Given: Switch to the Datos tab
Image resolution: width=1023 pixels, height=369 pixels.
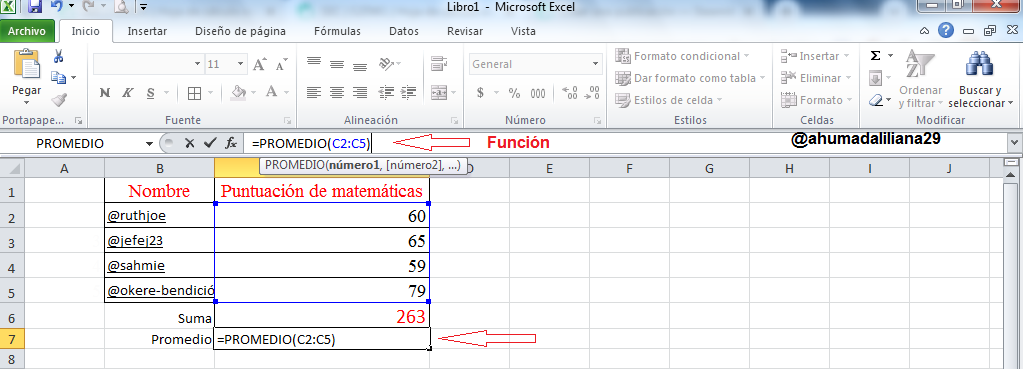Looking at the screenshot, I should click(x=404, y=31).
